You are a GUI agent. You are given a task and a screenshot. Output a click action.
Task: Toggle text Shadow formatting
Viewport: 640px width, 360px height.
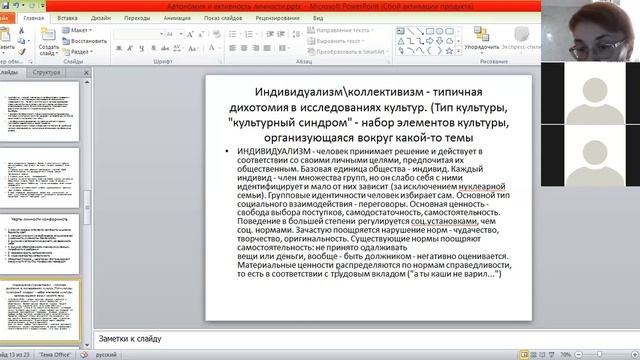click(153, 48)
